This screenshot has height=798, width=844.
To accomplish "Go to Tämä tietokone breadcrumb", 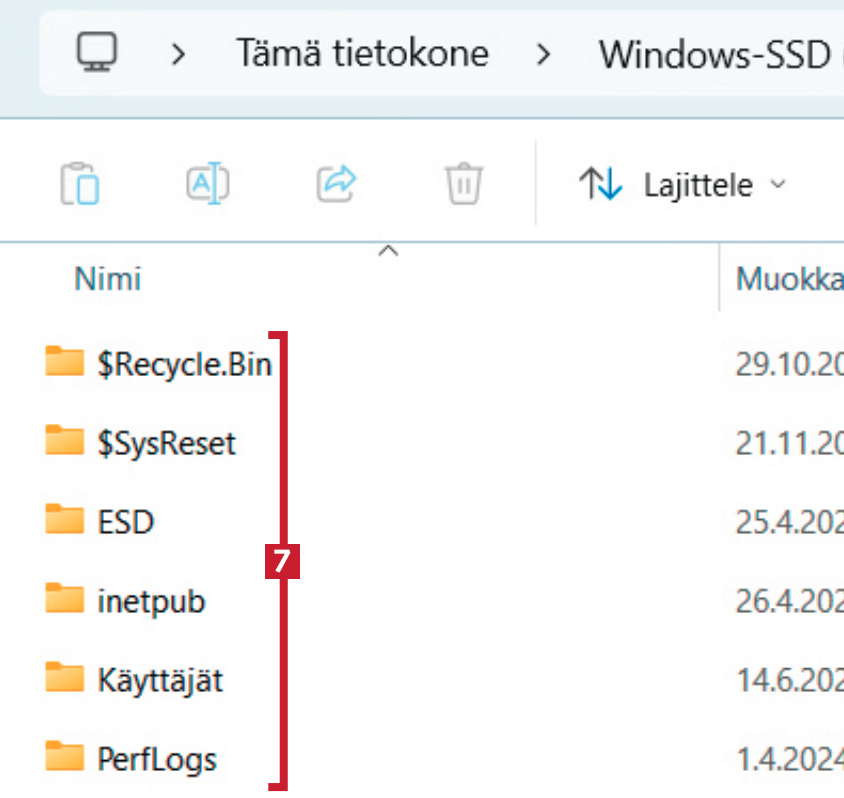I will click(362, 53).
